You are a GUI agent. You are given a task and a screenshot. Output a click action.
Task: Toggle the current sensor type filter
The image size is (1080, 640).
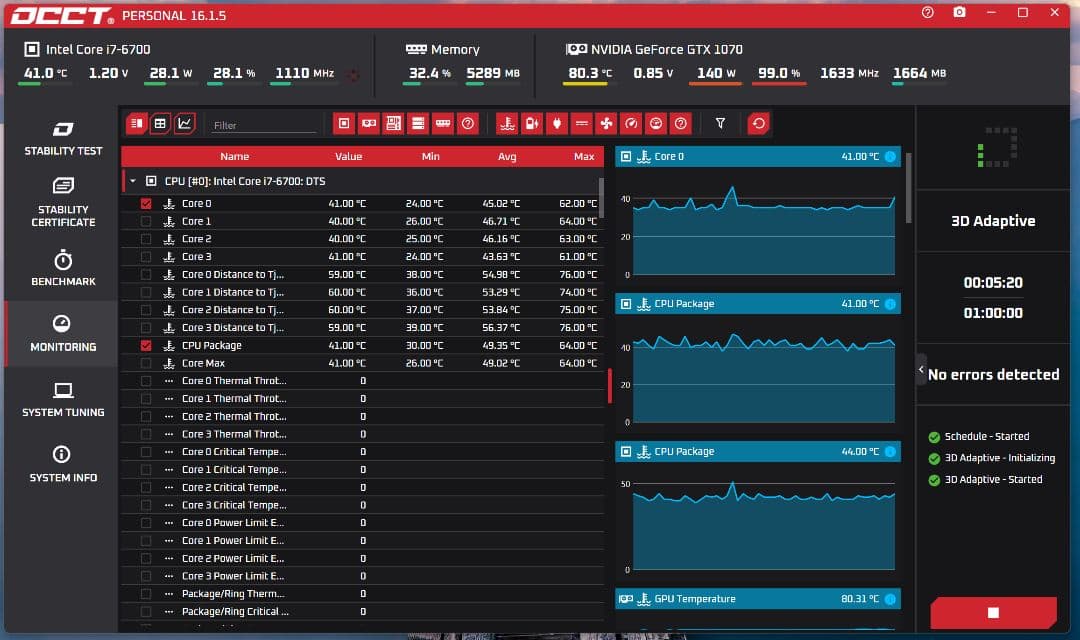581,123
